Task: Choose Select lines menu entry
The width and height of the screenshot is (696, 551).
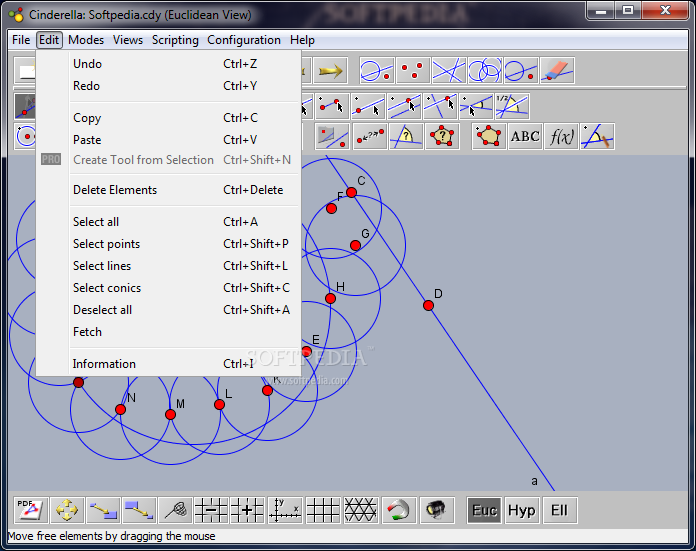Action: 168,266
